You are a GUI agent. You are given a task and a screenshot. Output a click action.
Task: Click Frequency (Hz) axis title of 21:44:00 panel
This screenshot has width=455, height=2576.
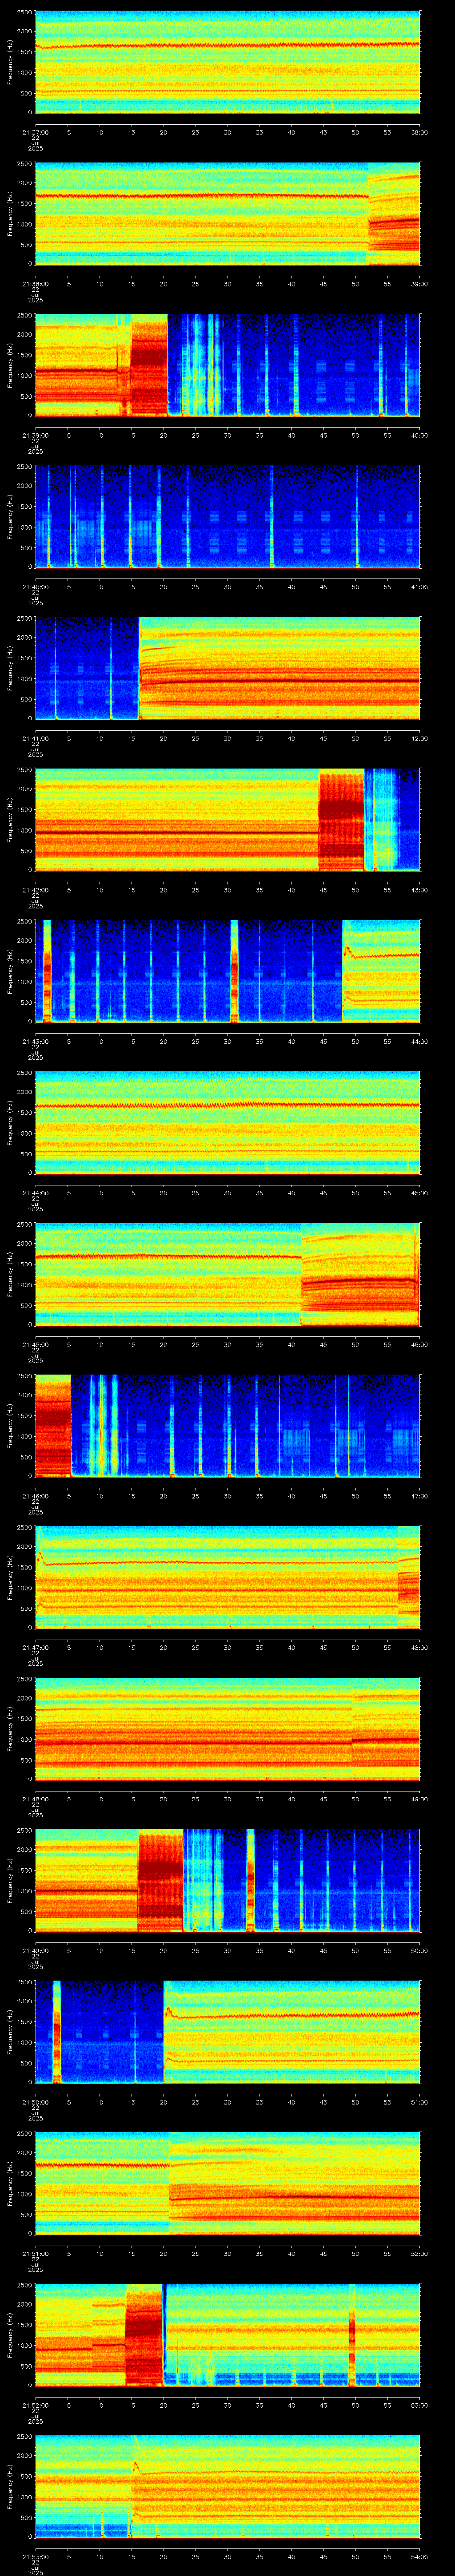coord(10,1123)
